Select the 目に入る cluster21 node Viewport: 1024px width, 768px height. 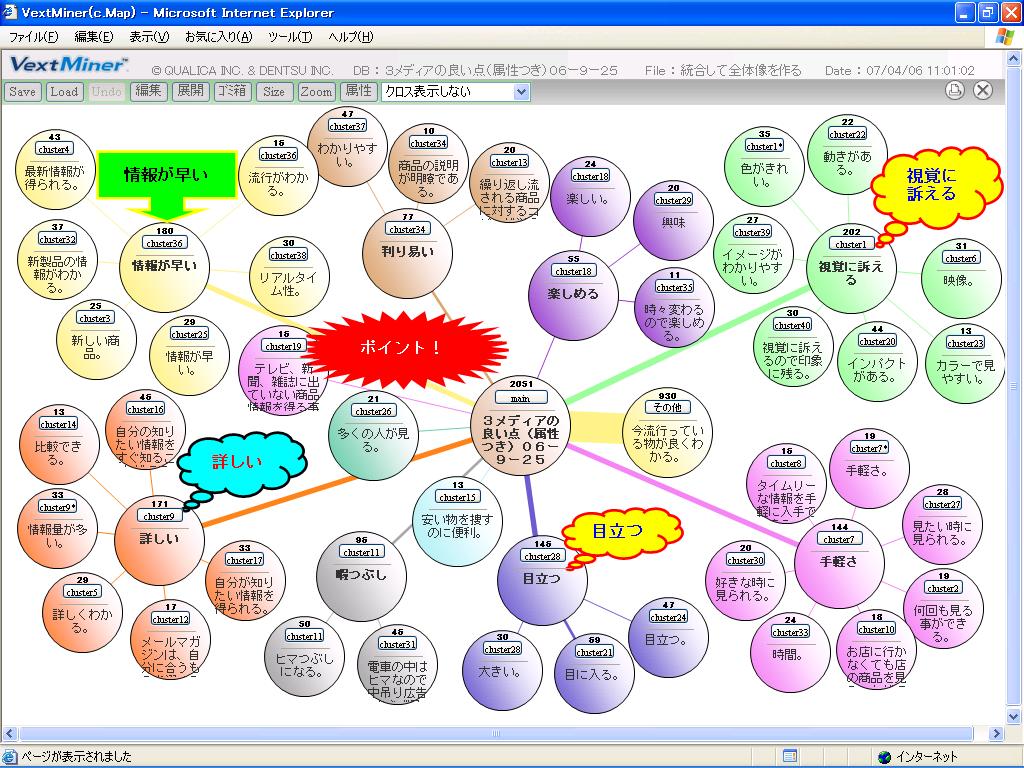click(594, 673)
